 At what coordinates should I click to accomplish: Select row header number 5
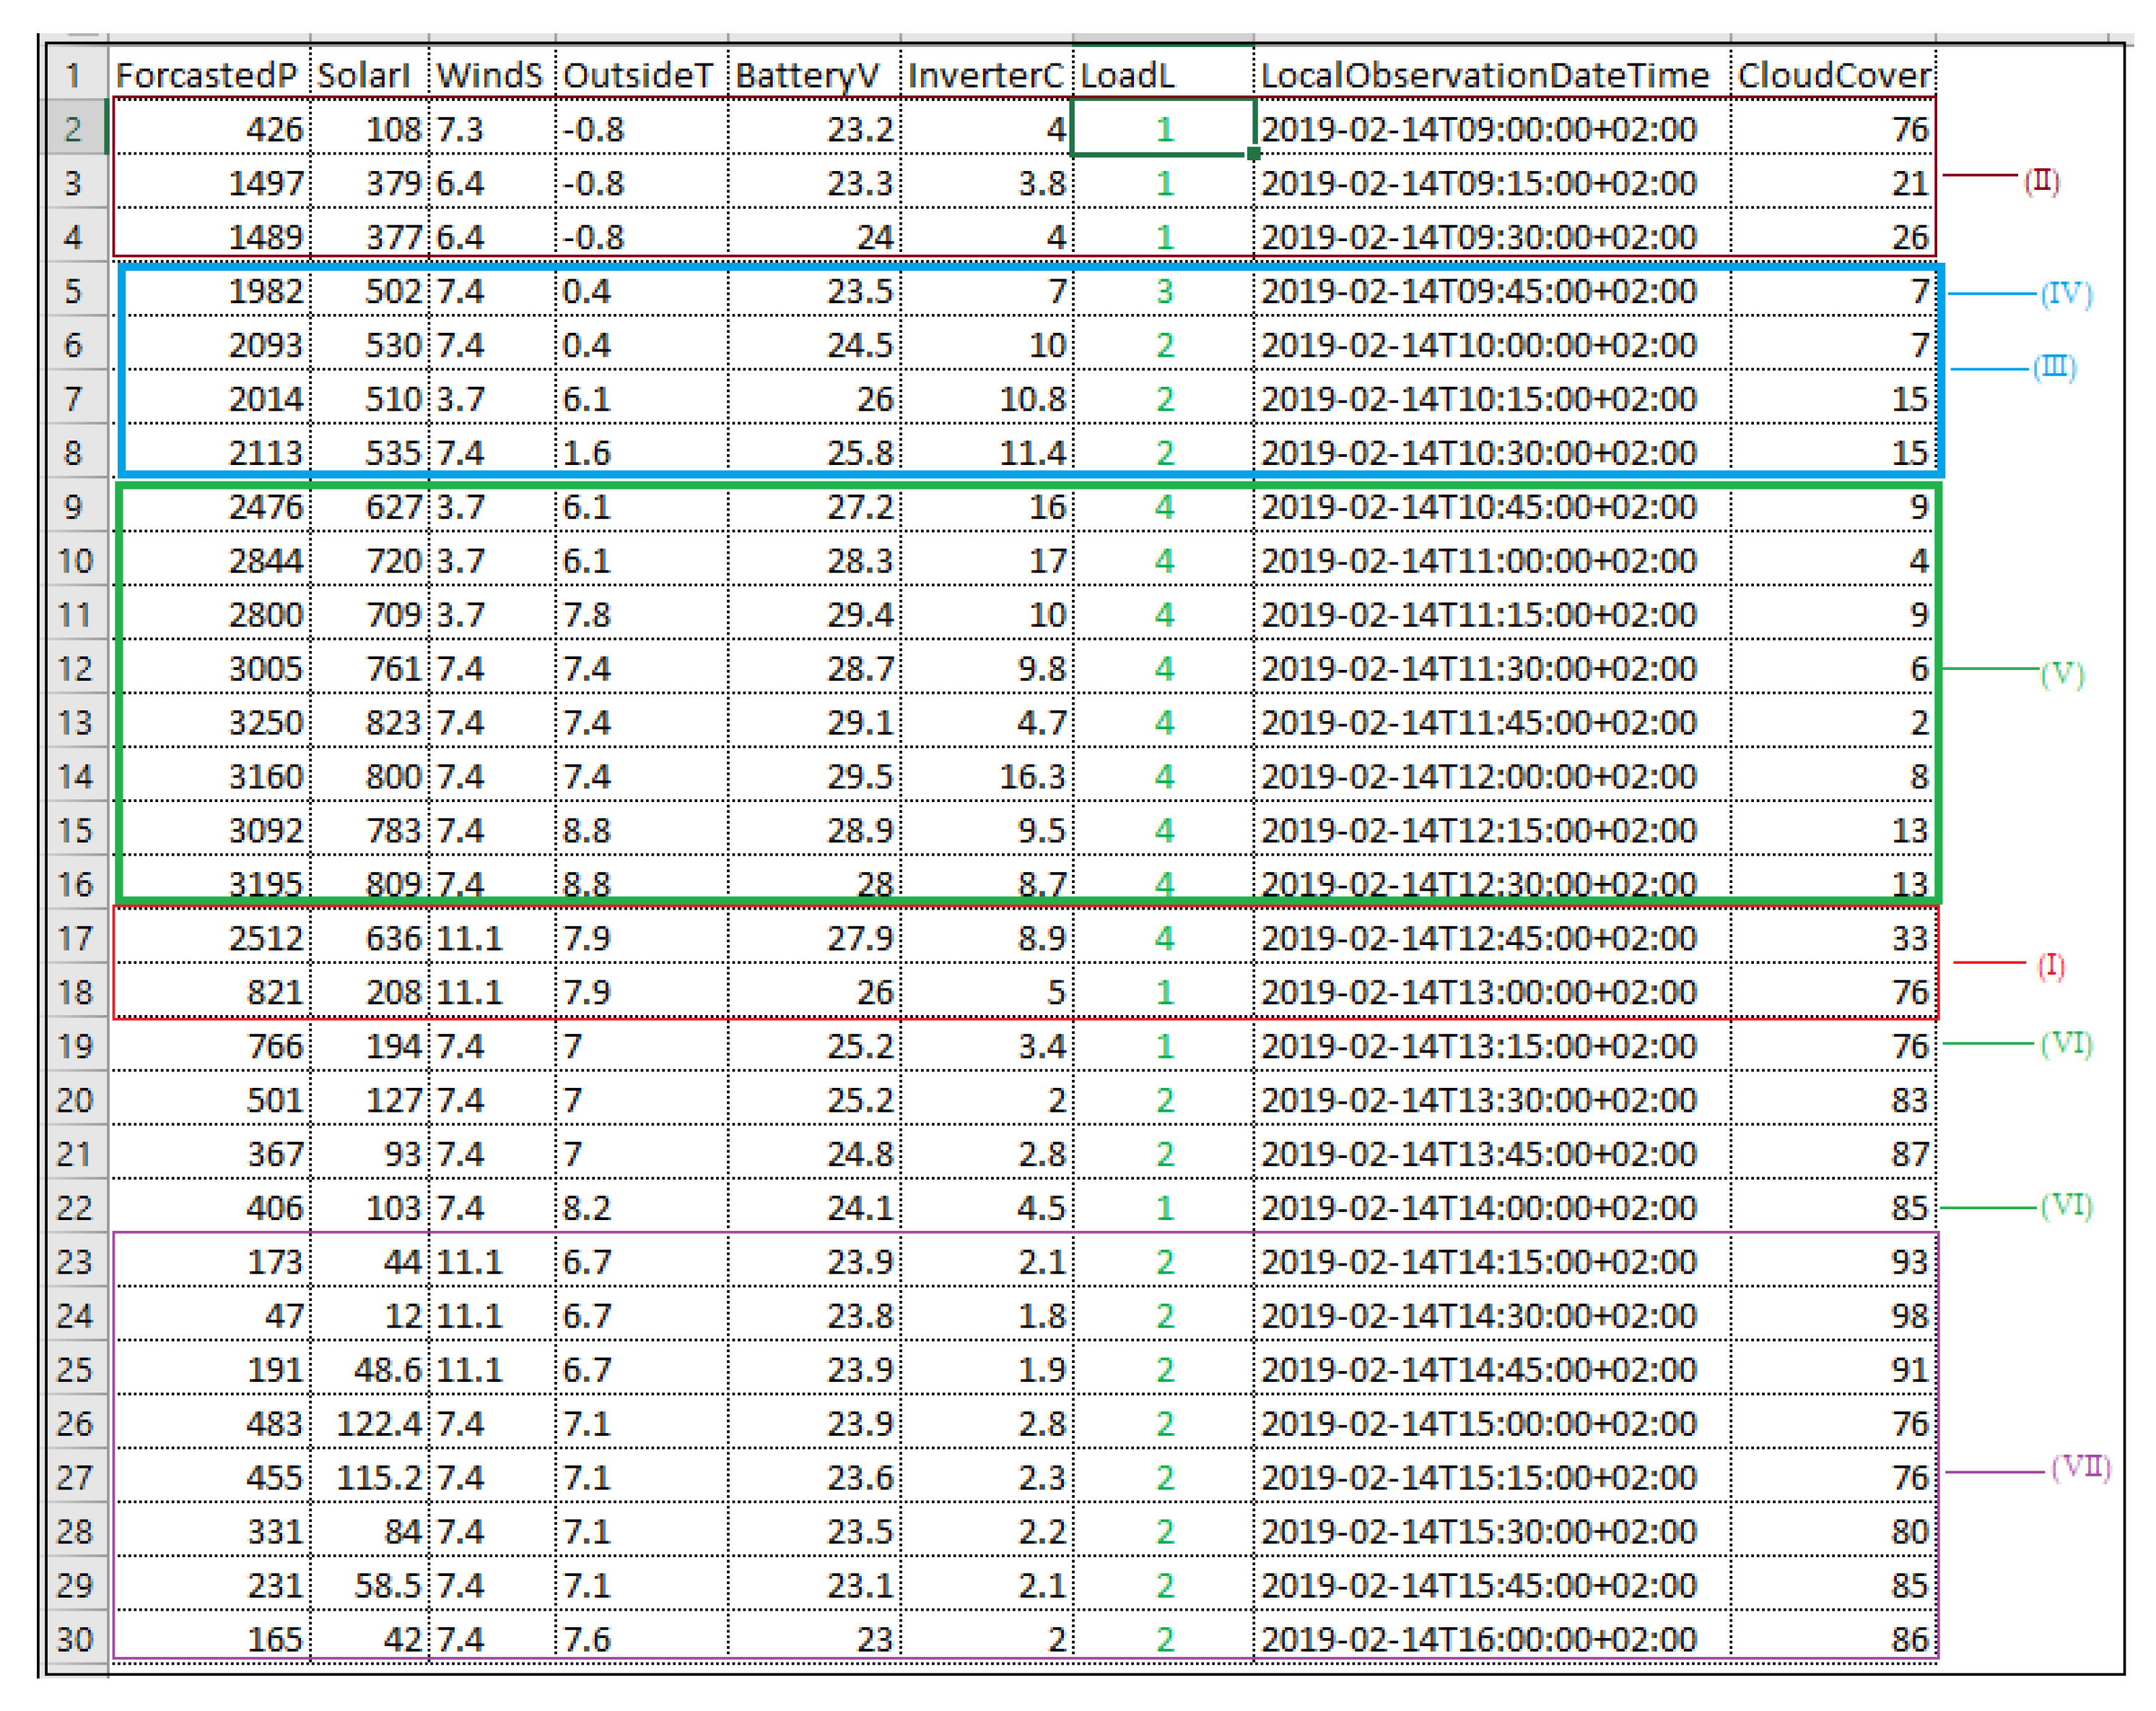tap(76, 291)
